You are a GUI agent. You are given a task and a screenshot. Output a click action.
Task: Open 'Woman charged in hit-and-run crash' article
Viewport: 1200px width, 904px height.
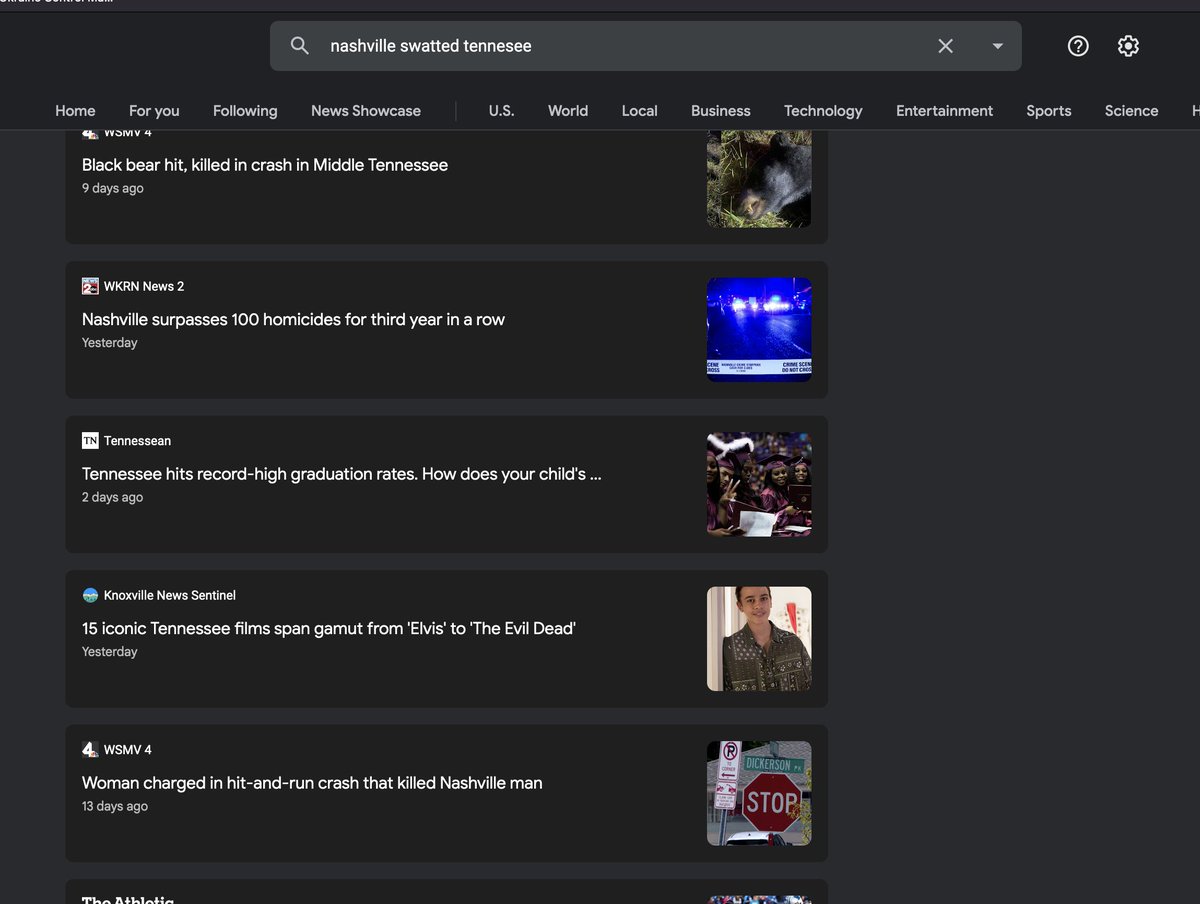tap(312, 783)
